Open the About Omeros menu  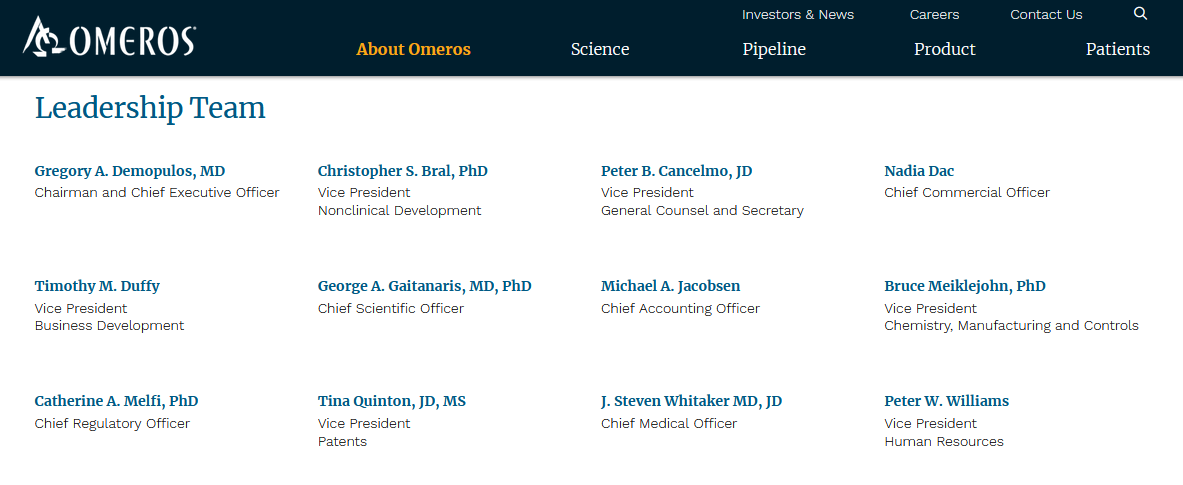click(413, 50)
